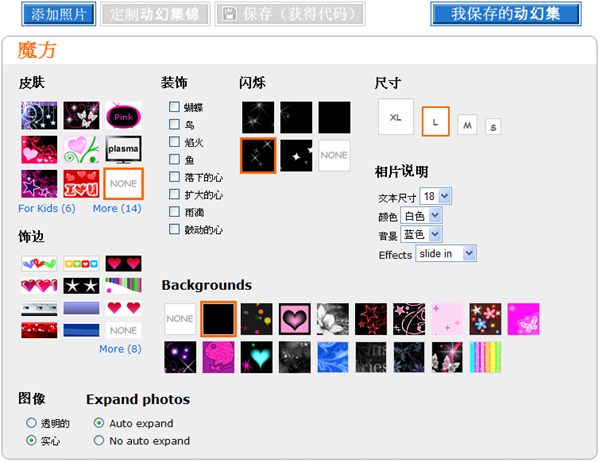Select the white stars on black border
This screenshot has width=599, height=462.
coord(81,286)
